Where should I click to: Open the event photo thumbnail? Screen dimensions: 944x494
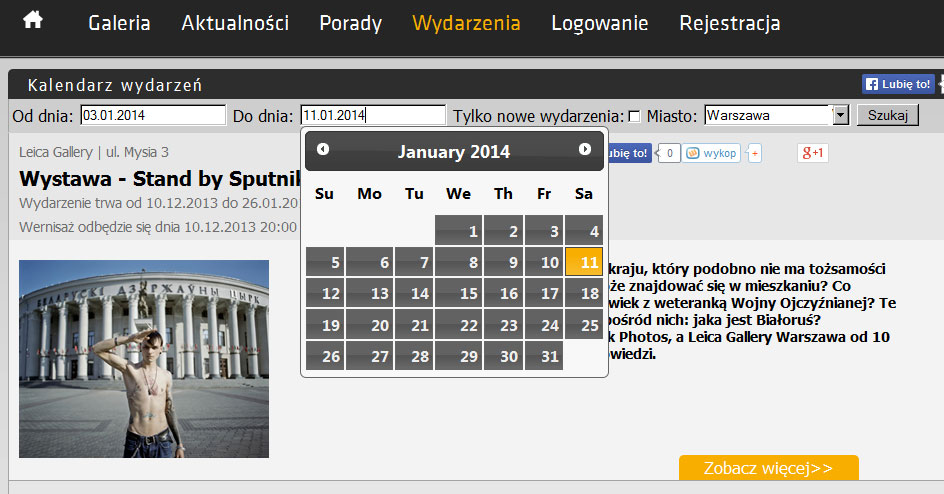tap(144, 359)
